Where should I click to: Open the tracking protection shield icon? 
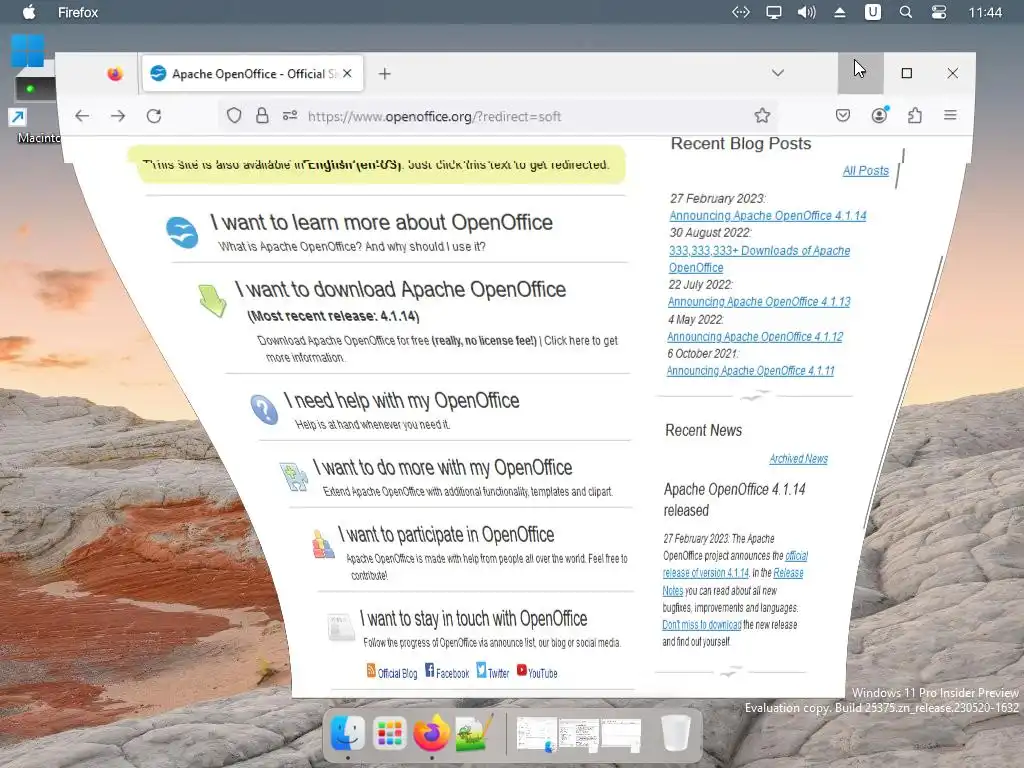234,116
